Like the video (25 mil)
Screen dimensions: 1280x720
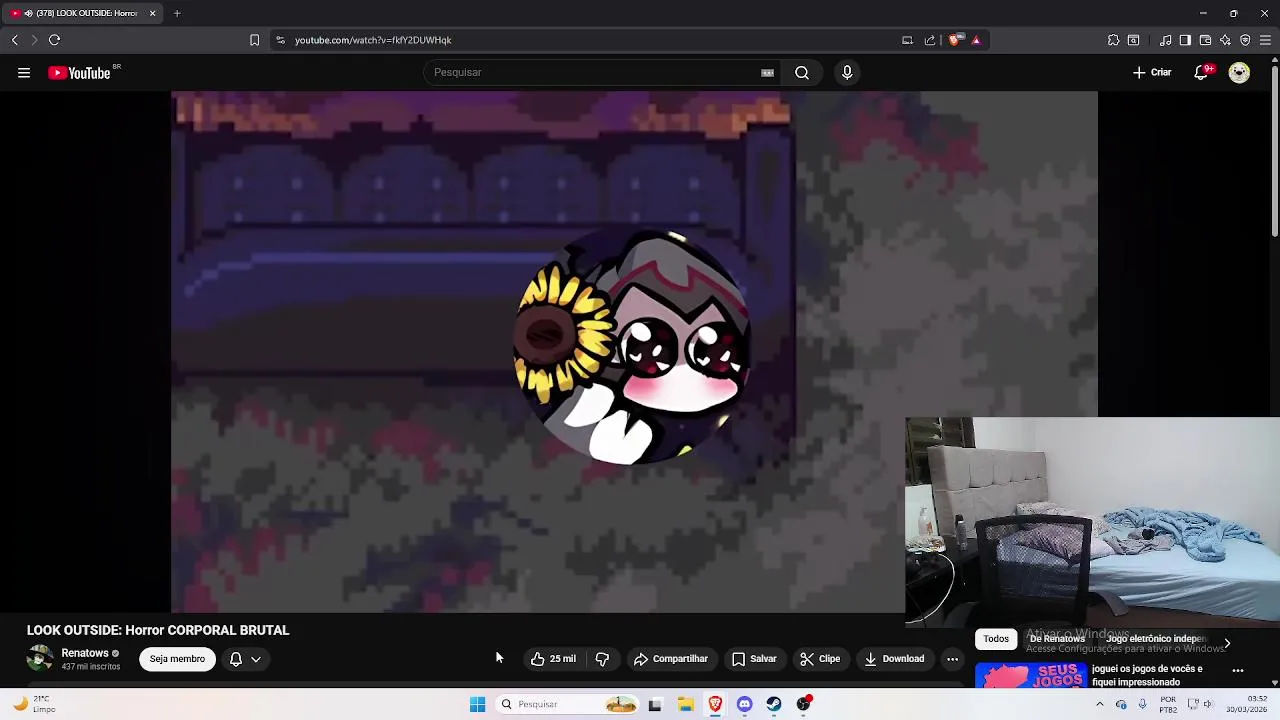click(553, 659)
